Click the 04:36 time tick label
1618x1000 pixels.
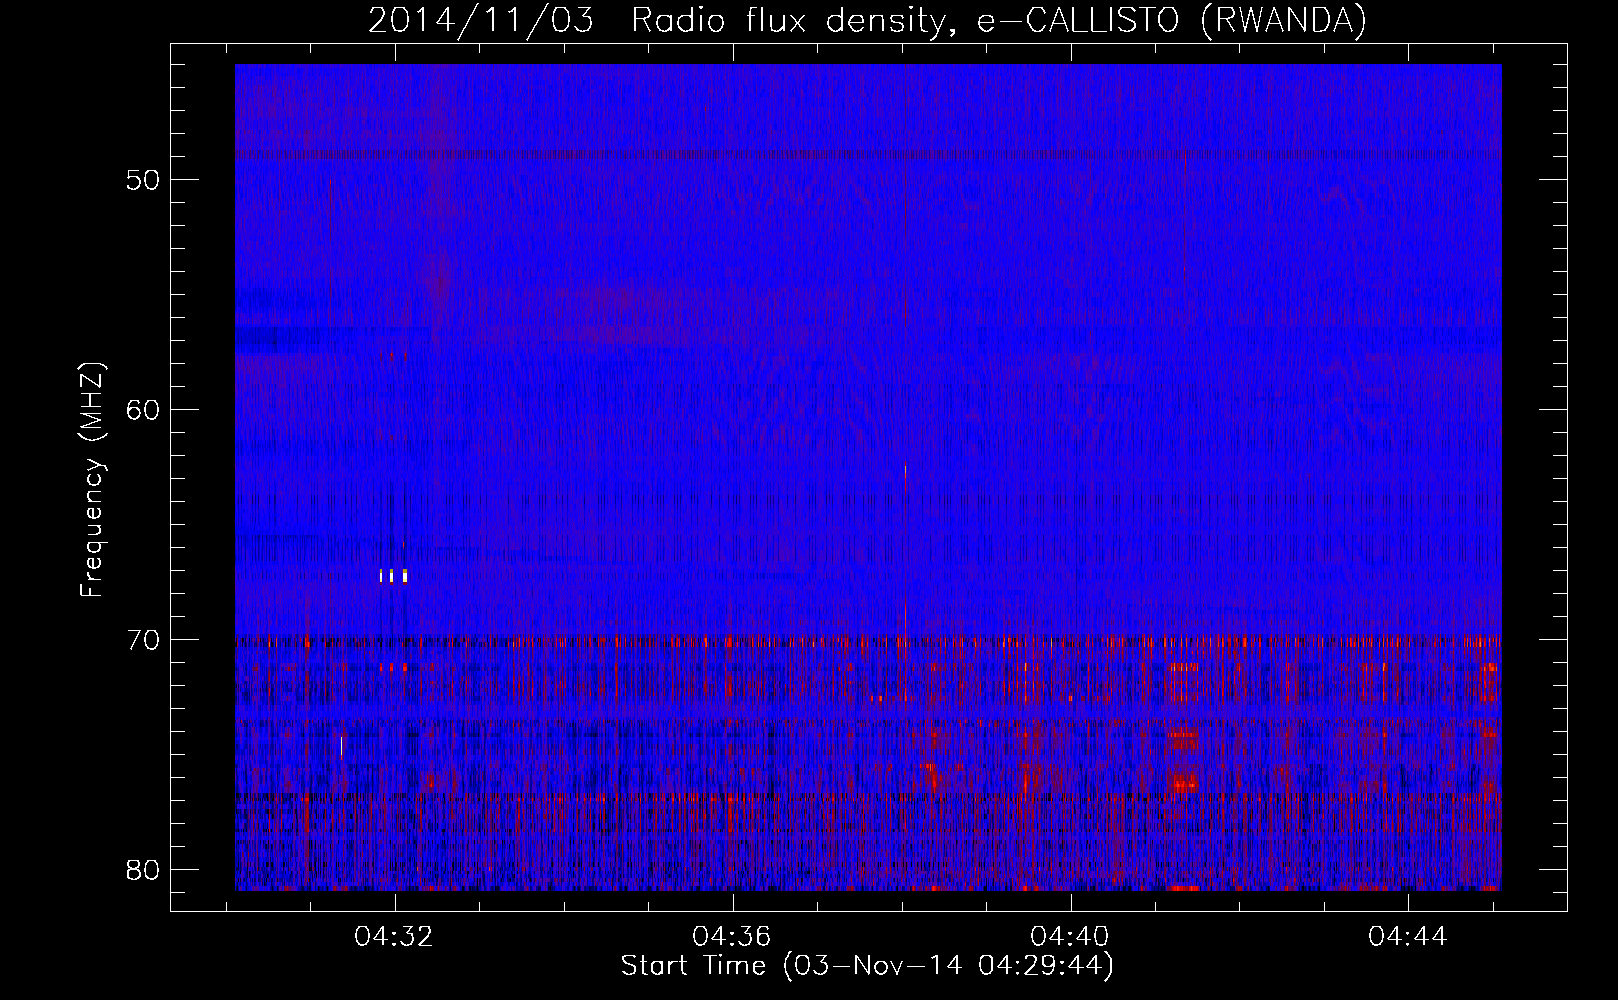coord(732,936)
